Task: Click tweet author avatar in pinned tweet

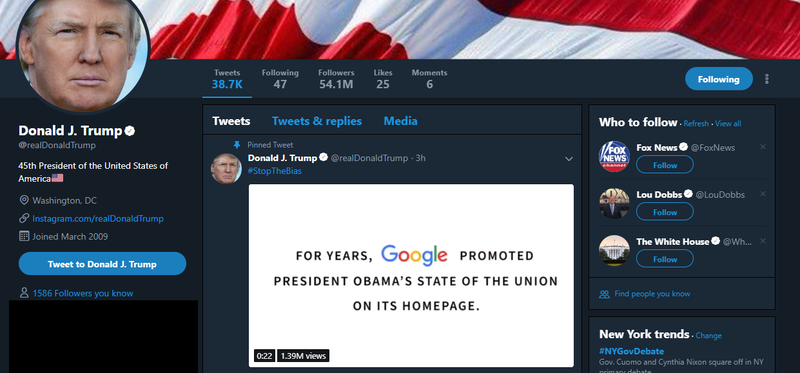Action: pyautogui.click(x=226, y=168)
